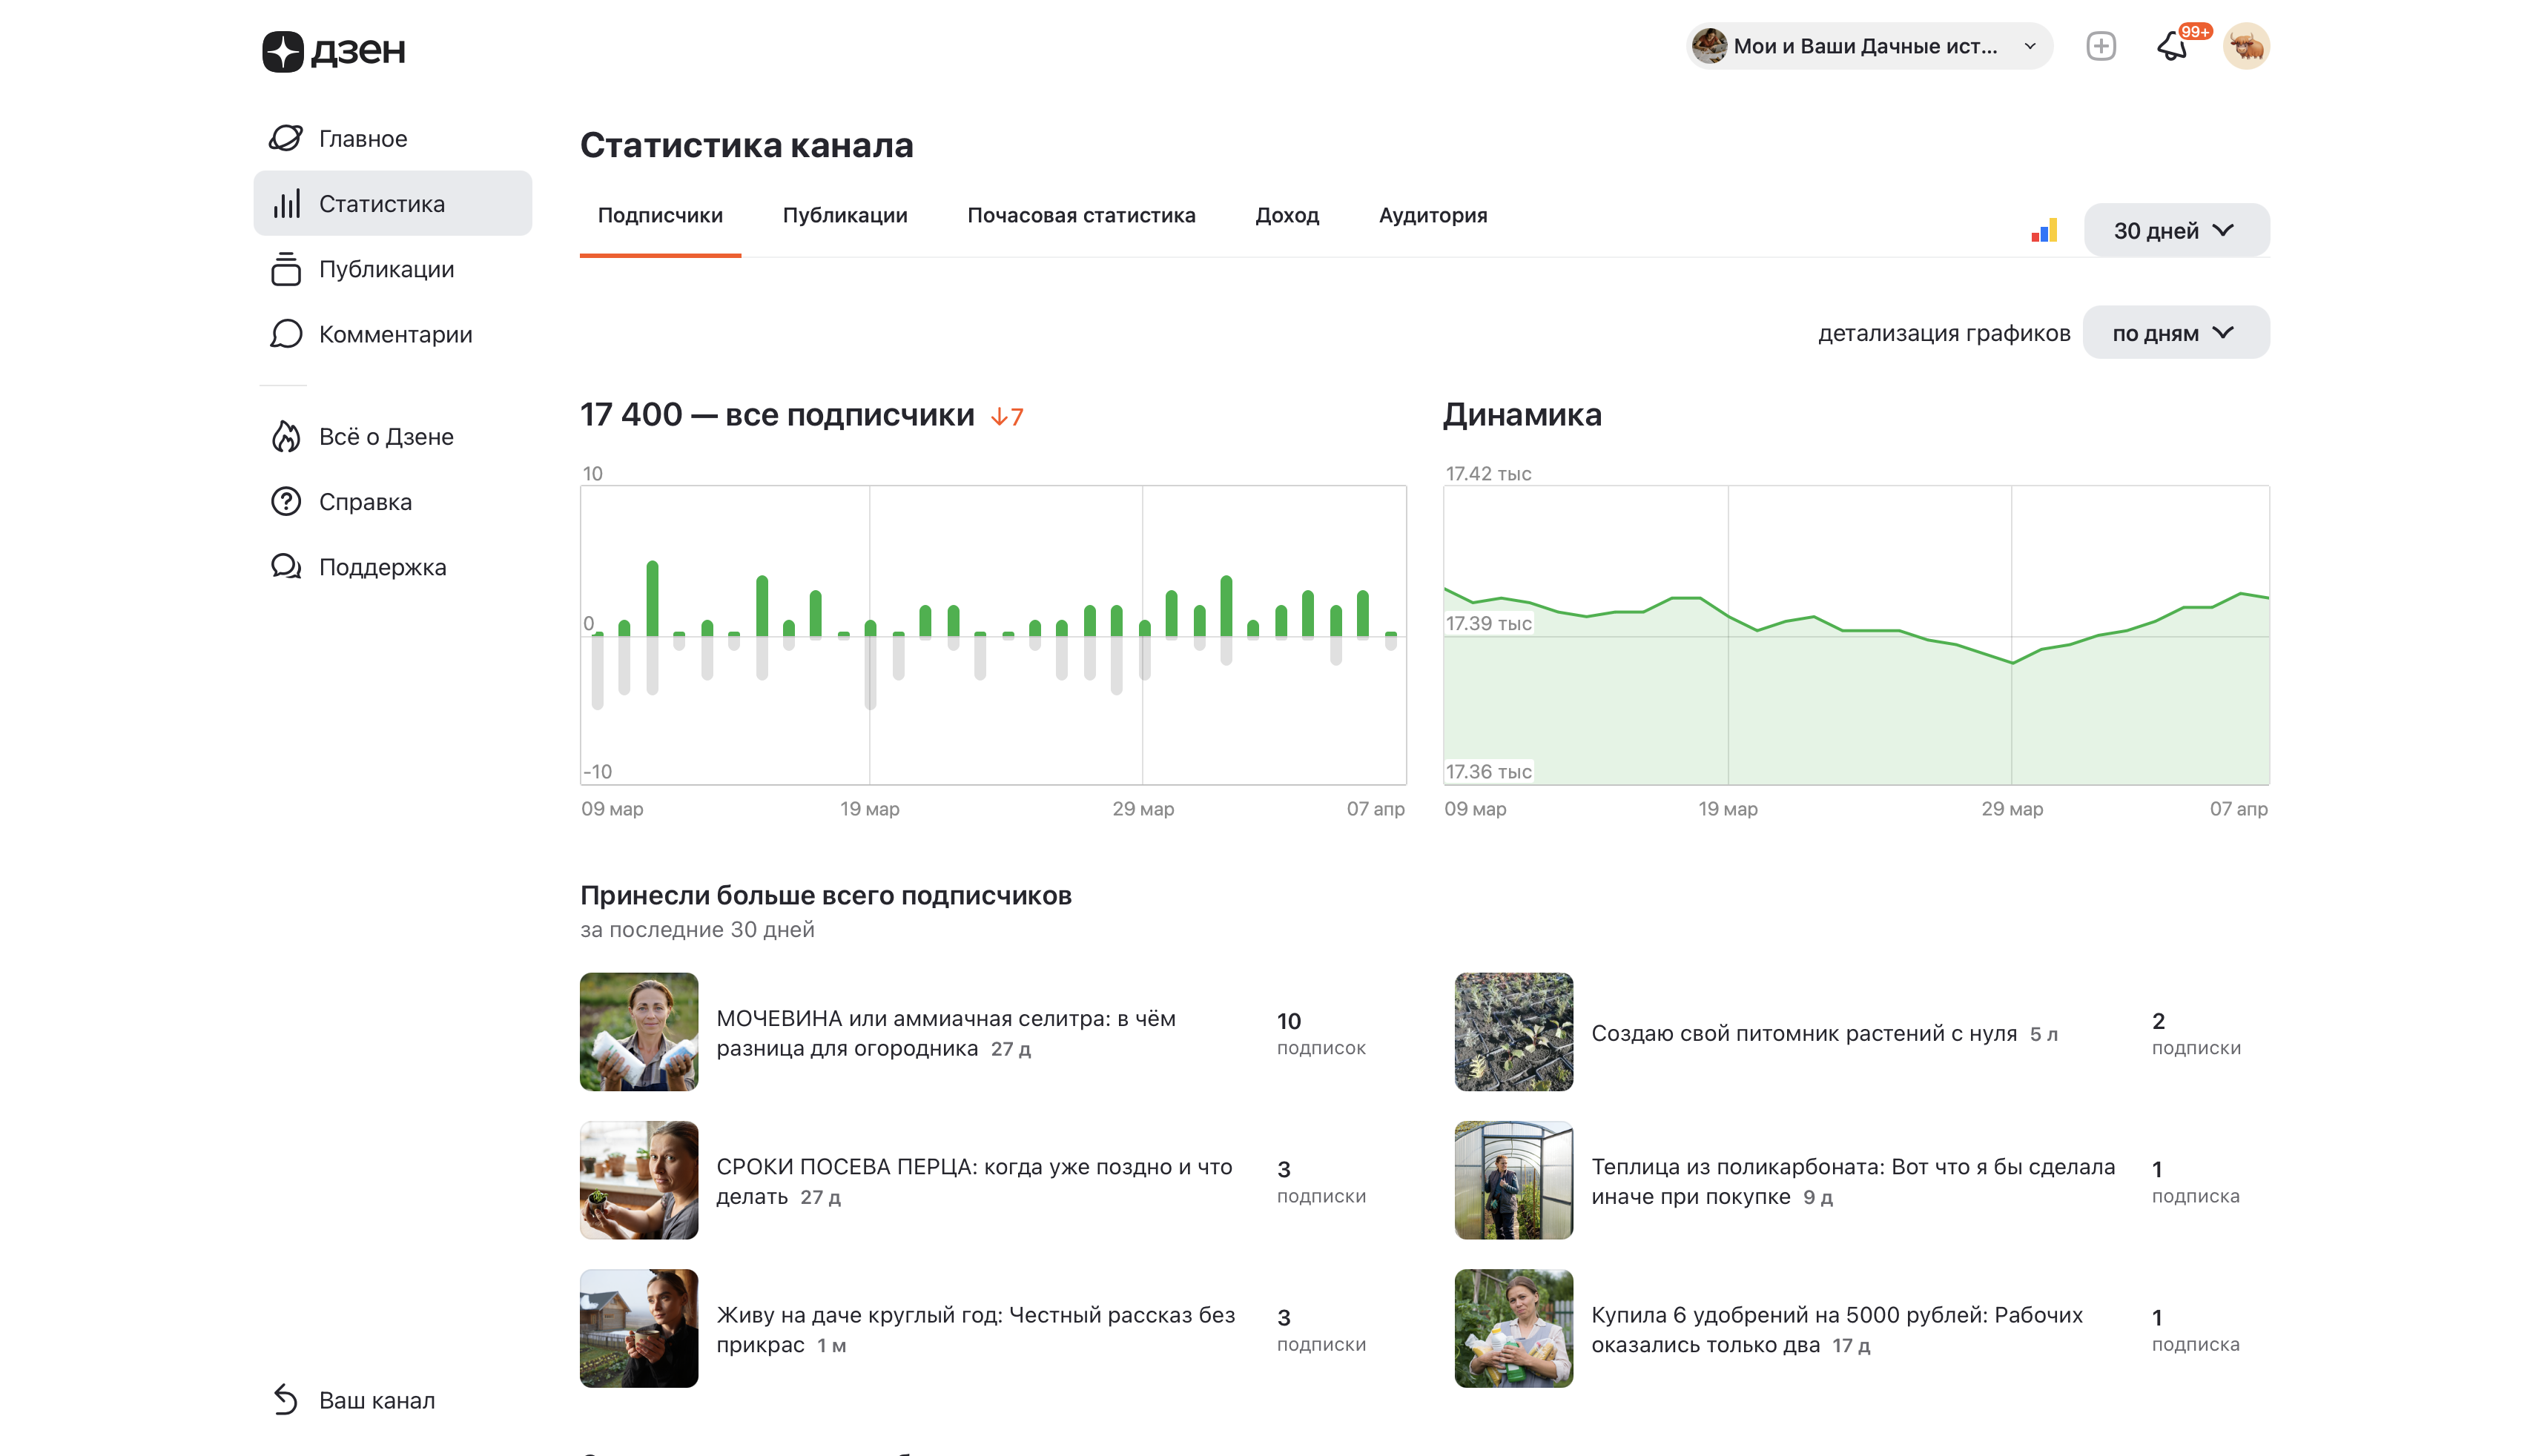The height and width of the screenshot is (1456, 2536).
Task: Click the Ваш канал link
Action: coord(376,1400)
